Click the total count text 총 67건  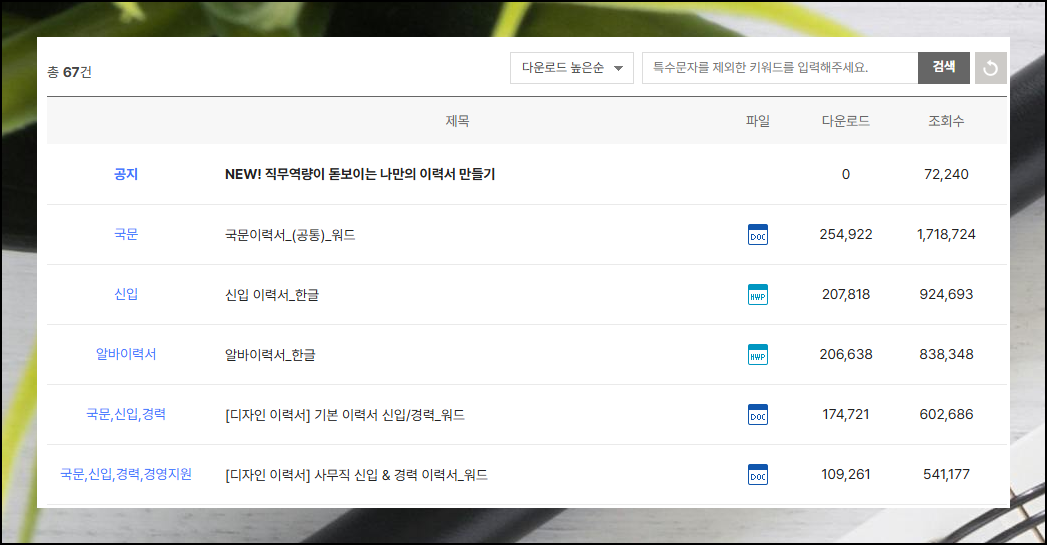coord(69,71)
